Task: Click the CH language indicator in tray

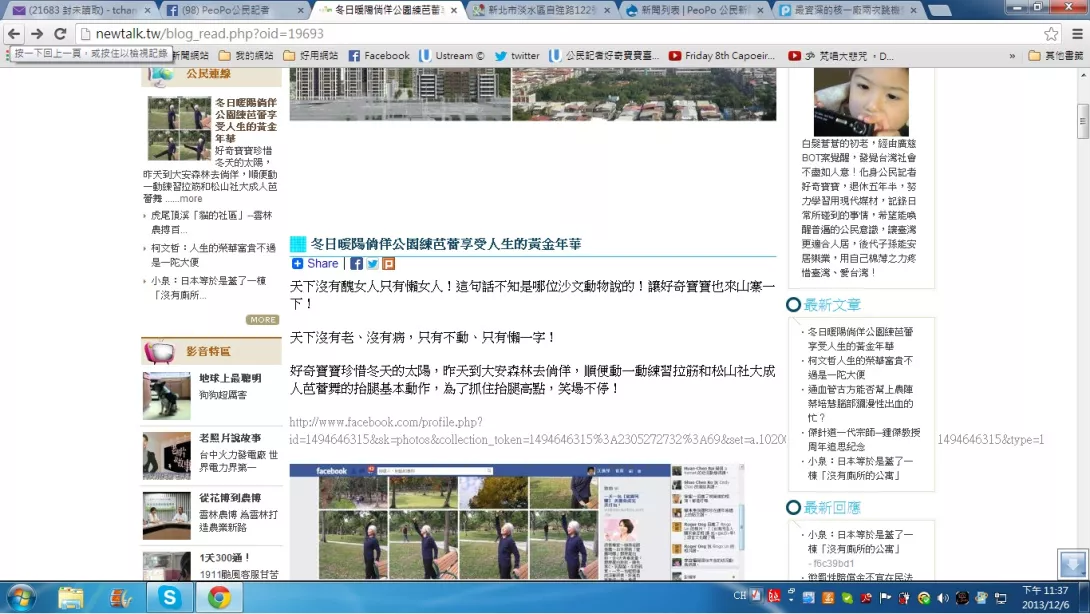Action: (740, 596)
